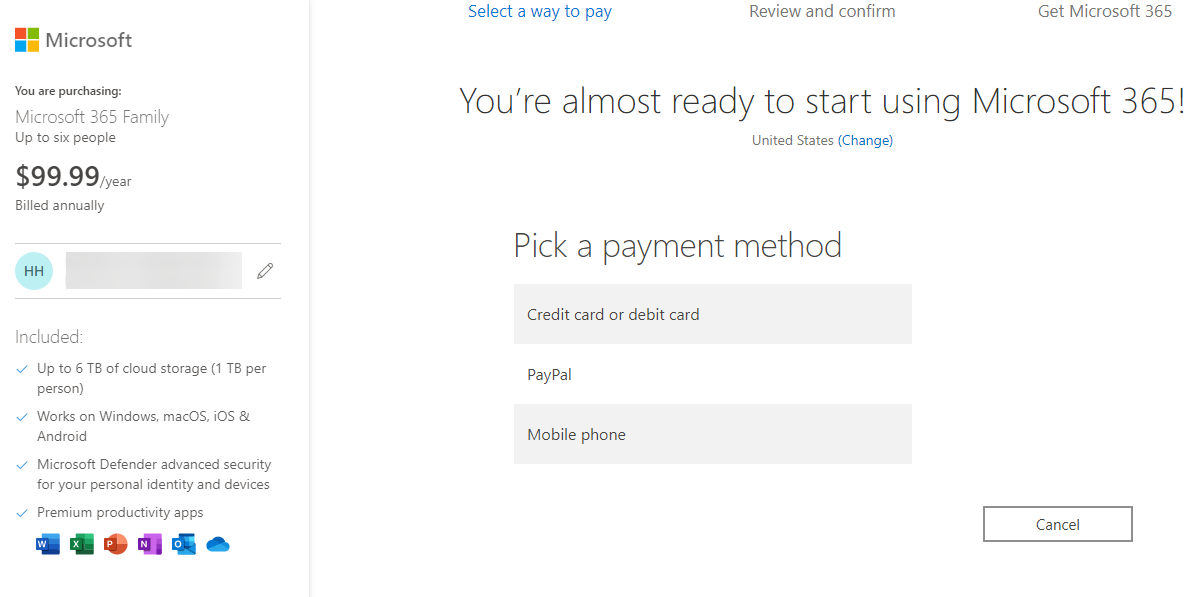Click the Microsoft logo
Viewport: 1195px width, 597px height.
pyautogui.click(x=73, y=40)
